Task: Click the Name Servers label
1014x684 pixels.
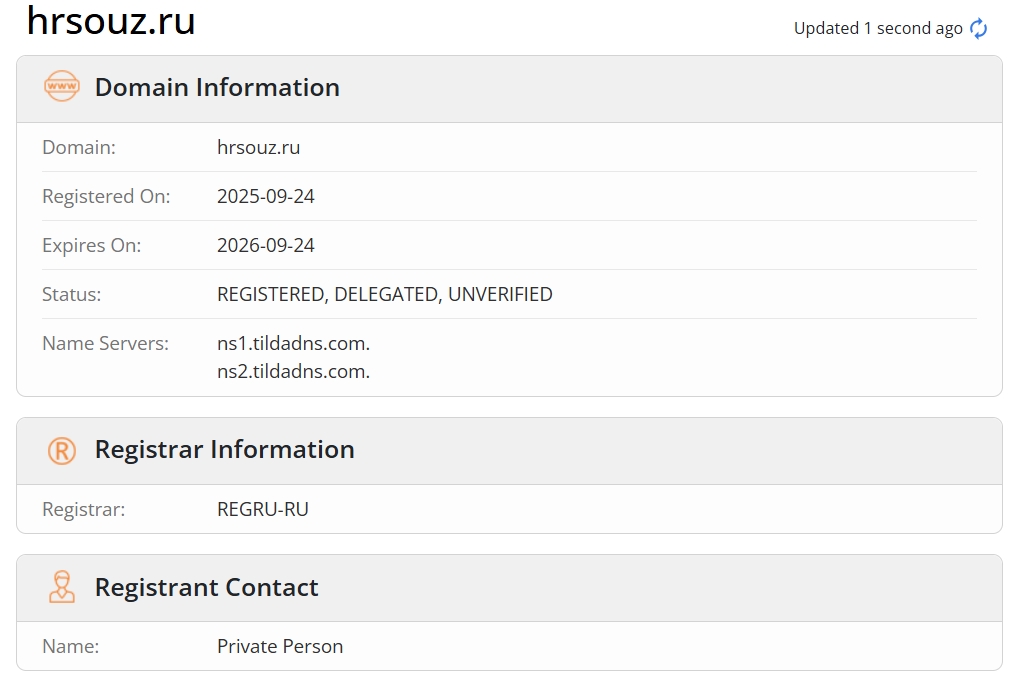Action: [x=105, y=343]
